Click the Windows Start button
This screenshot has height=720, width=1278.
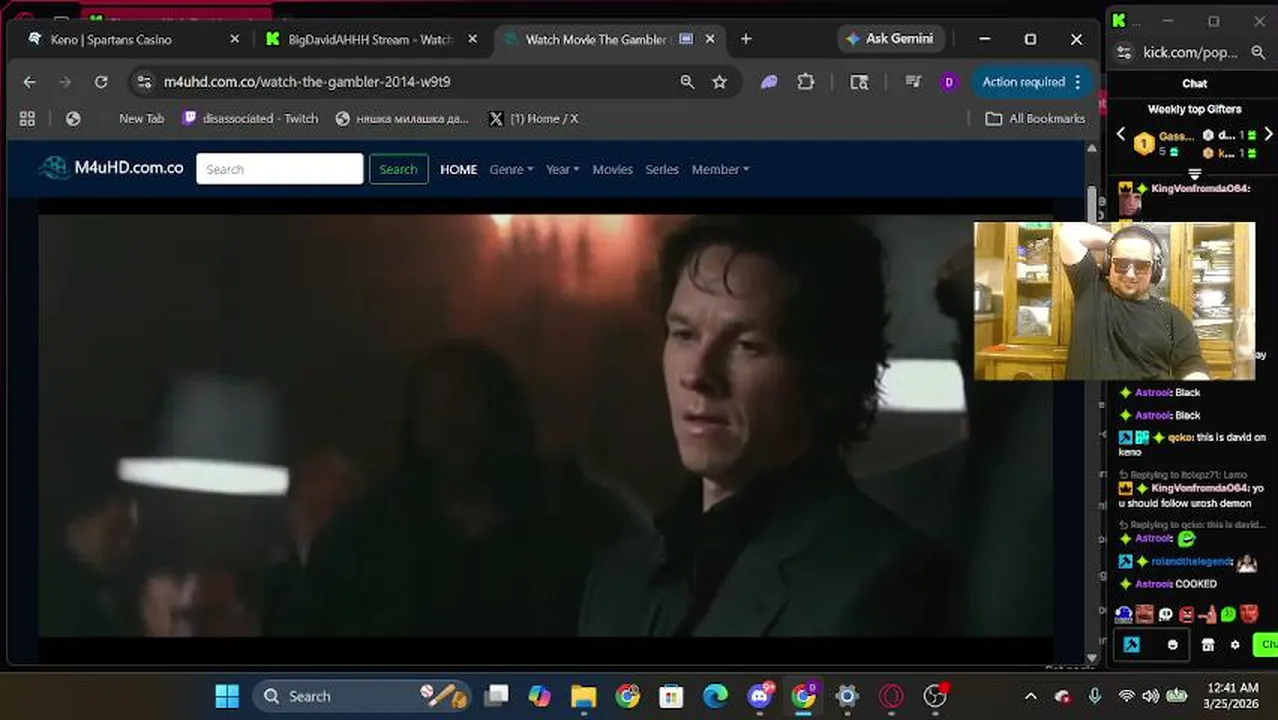tap(227, 696)
